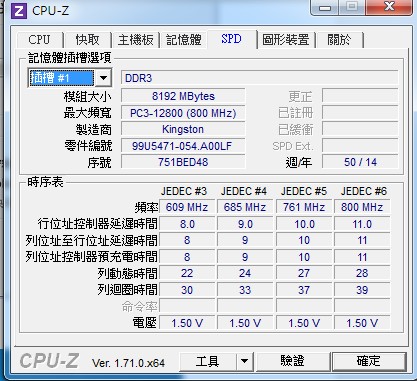Click the JEDEC #4 column header
The image size is (417, 381).
(x=244, y=191)
